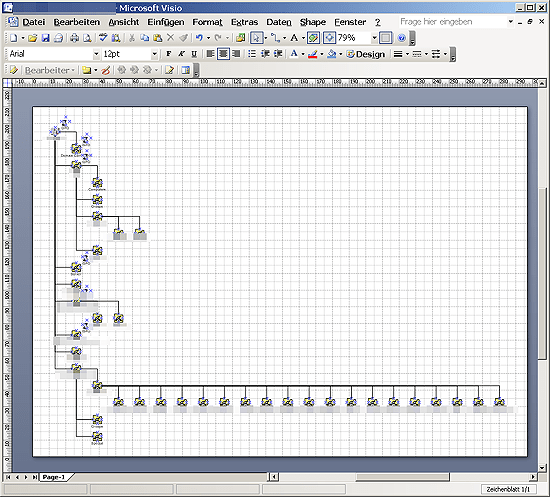Expand the New drawing dropdown arrow

click(x=23, y=38)
